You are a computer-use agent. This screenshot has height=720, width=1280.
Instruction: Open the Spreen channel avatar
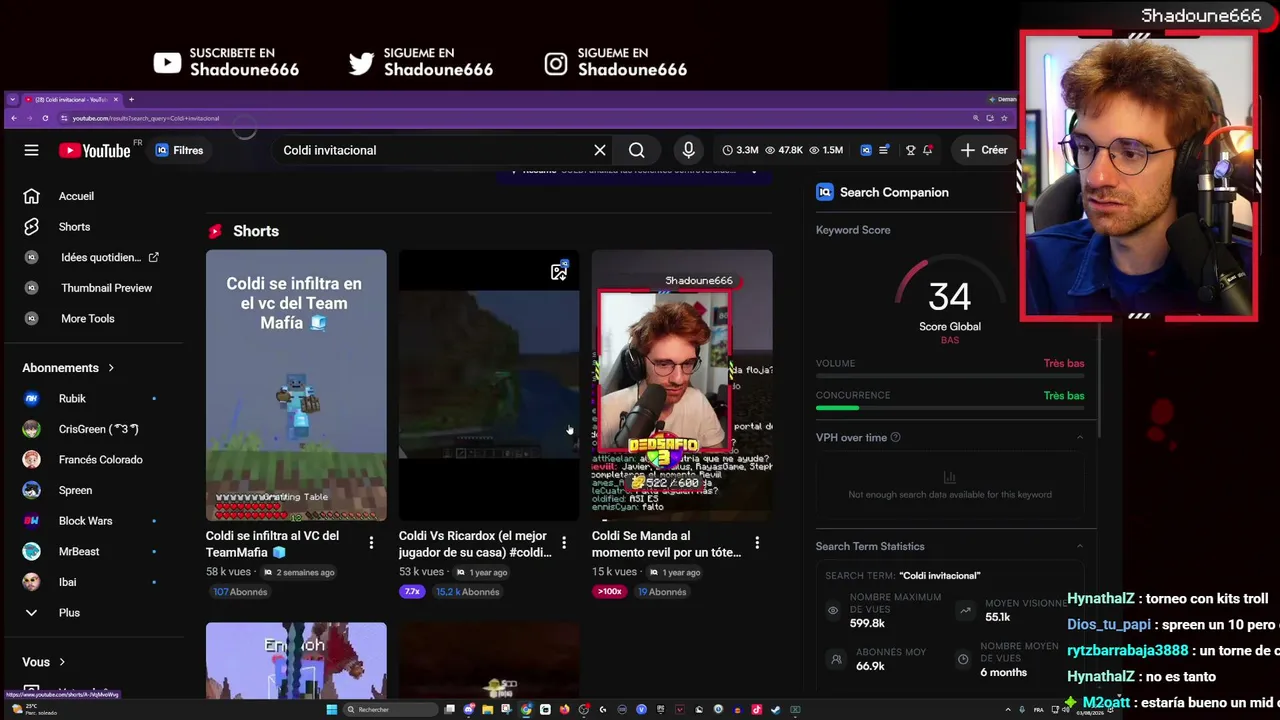32,490
